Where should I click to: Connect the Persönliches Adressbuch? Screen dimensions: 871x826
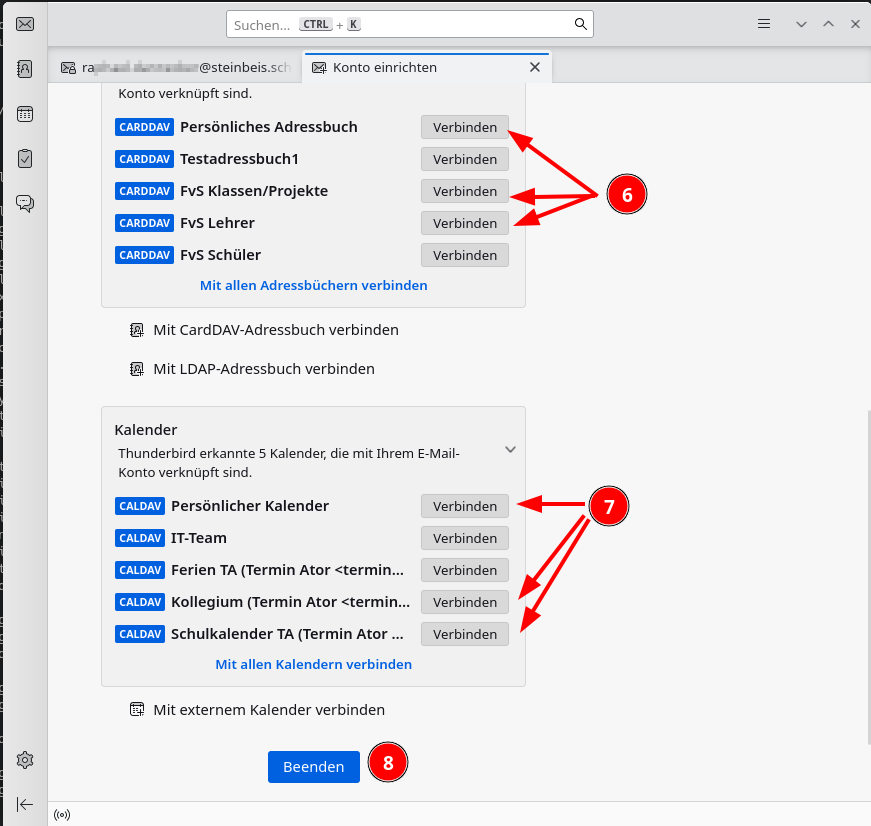(x=464, y=127)
